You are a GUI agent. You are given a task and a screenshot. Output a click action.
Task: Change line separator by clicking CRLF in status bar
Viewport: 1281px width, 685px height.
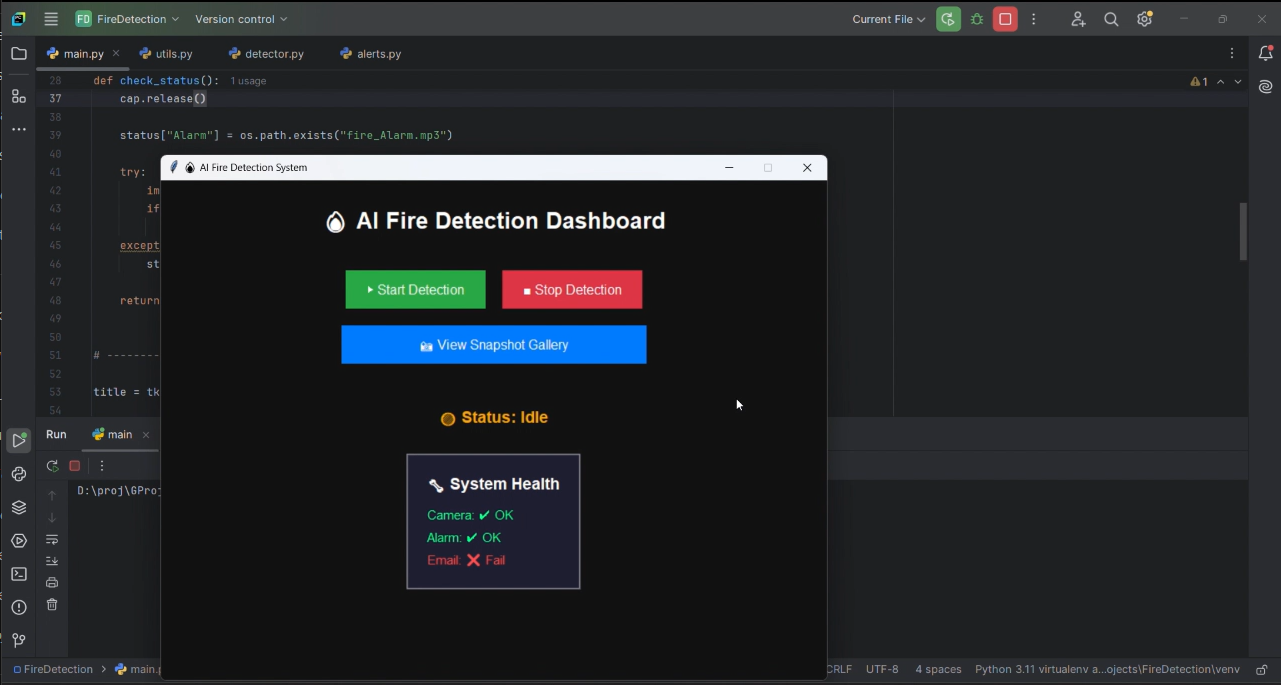838,669
